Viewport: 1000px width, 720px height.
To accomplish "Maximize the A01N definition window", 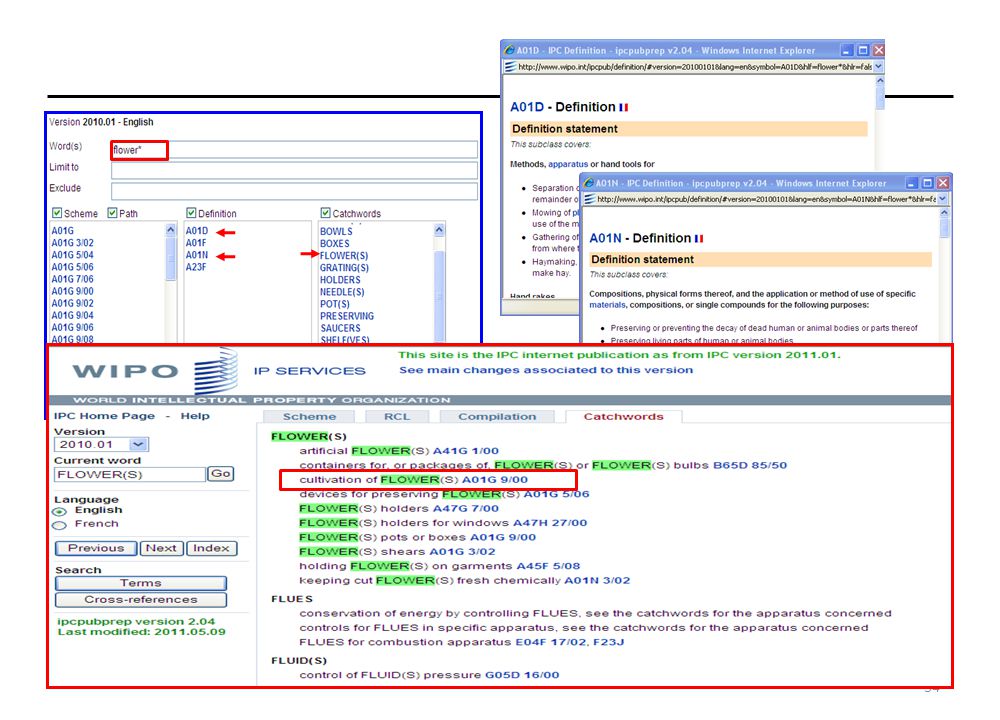I will tap(927, 183).
